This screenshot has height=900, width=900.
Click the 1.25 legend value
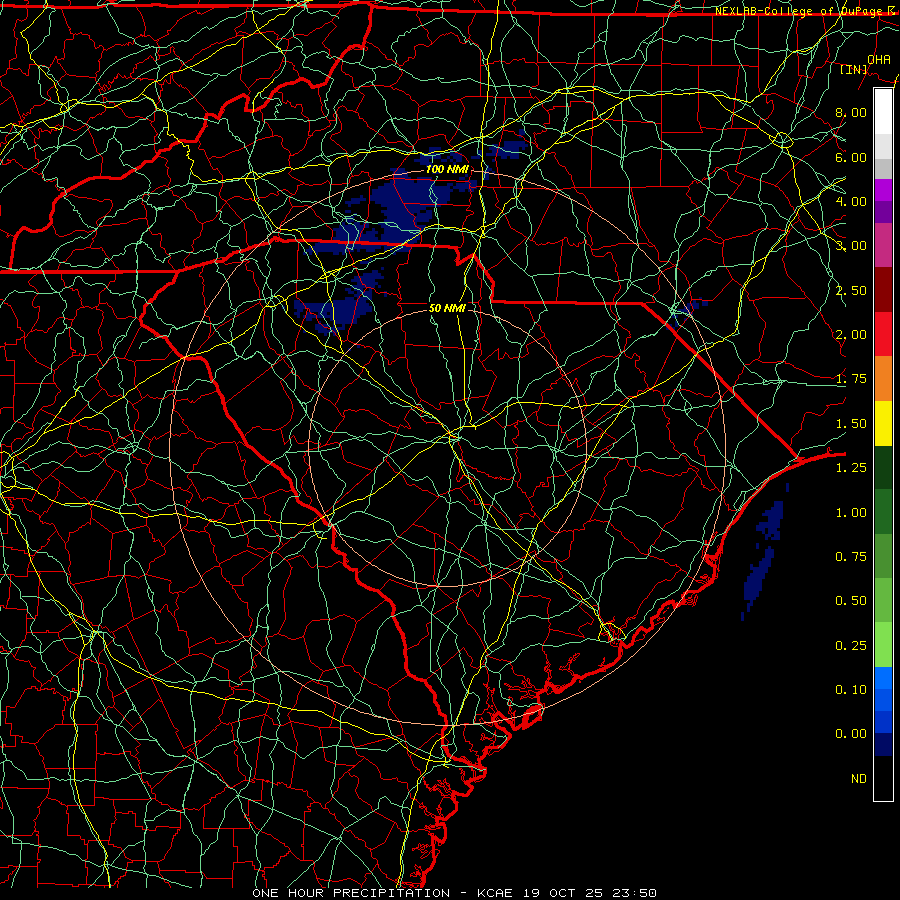851,468
